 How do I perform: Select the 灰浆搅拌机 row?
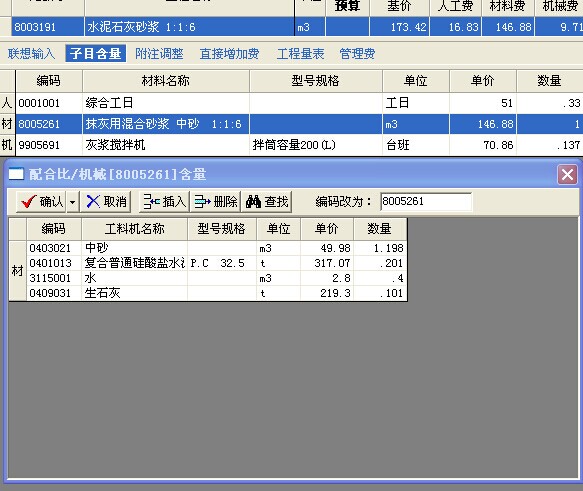click(292, 145)
